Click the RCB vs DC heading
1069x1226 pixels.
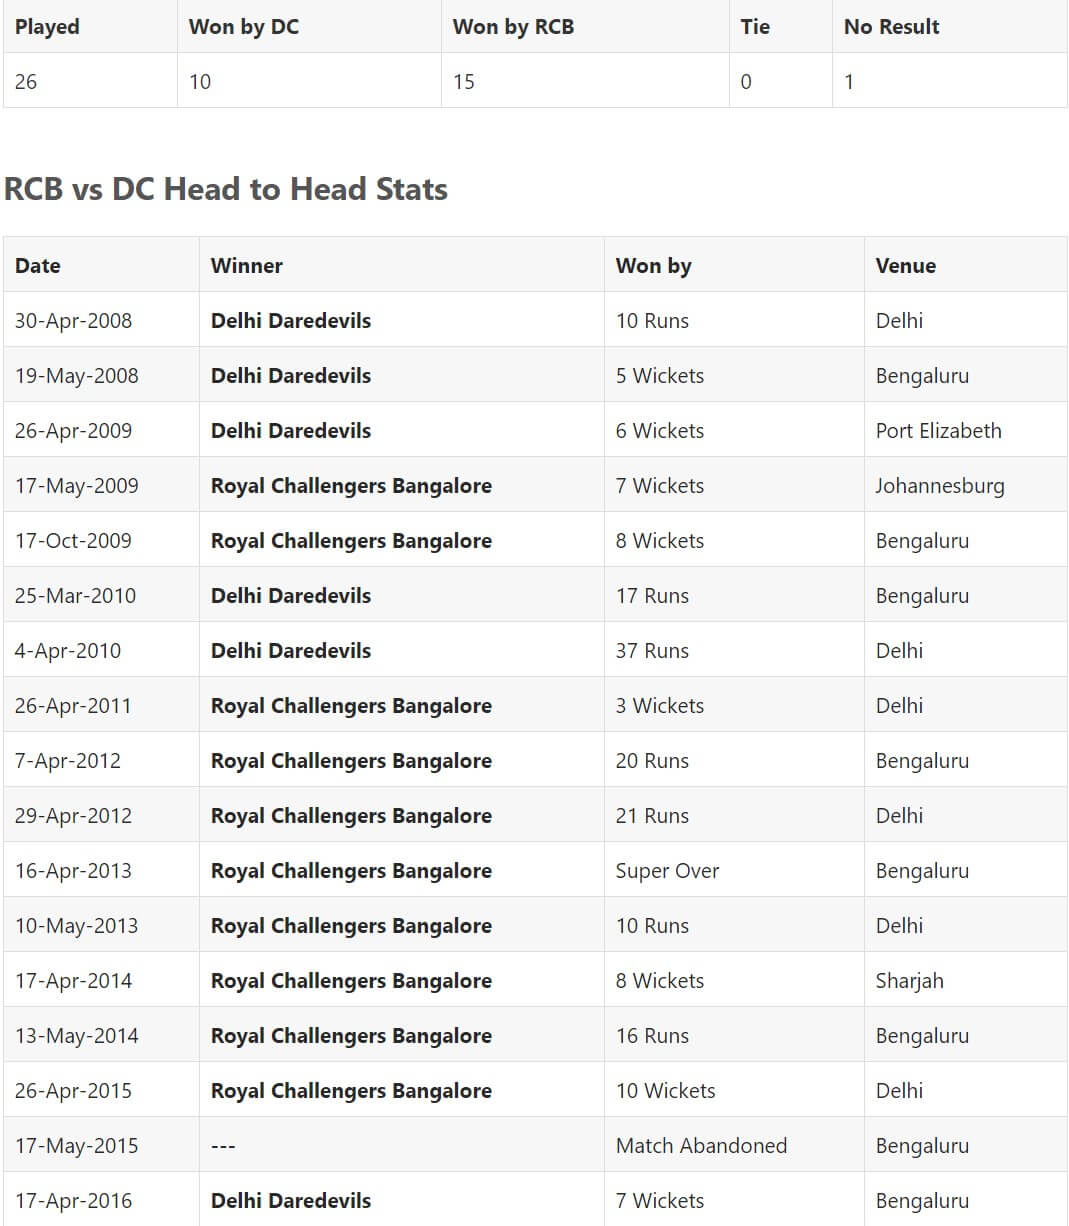point(226,189)
